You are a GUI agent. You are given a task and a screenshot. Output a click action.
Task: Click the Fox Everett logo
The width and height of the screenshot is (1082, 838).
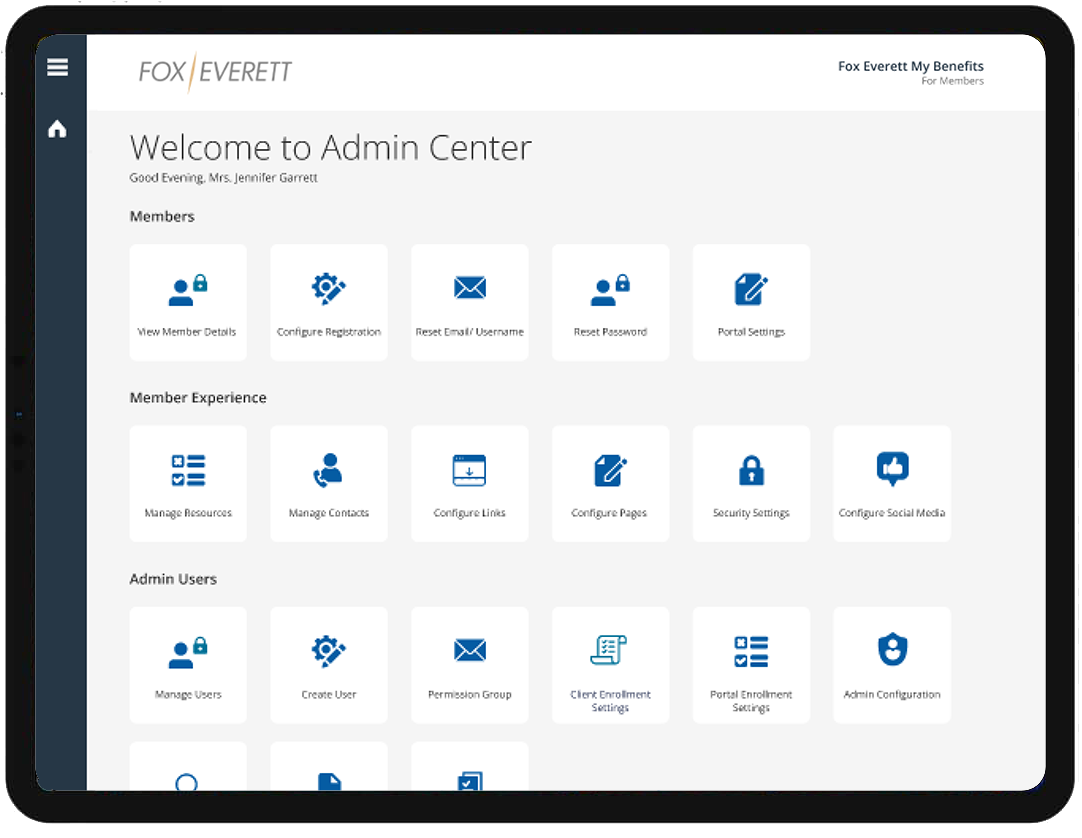215,72
